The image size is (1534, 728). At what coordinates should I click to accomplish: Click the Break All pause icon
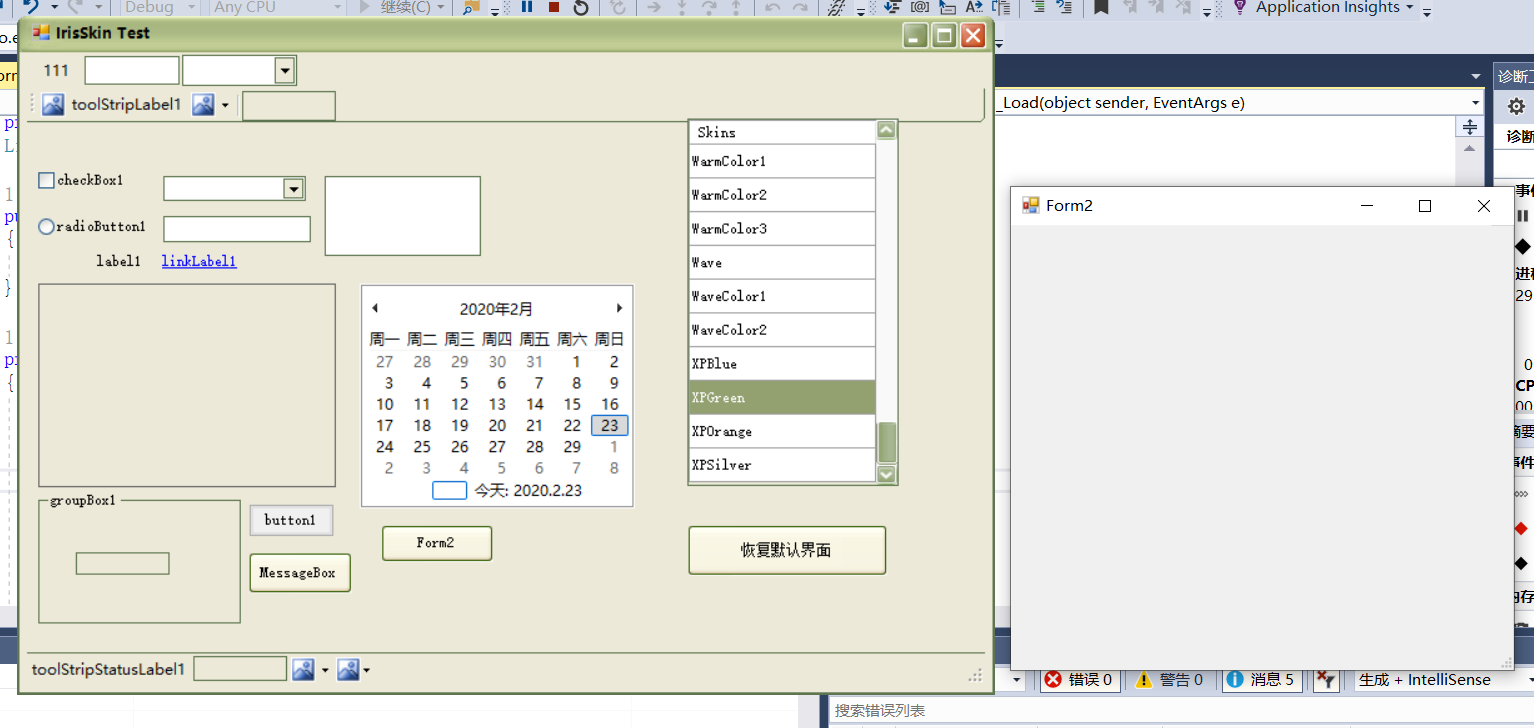tap(527, 9)
